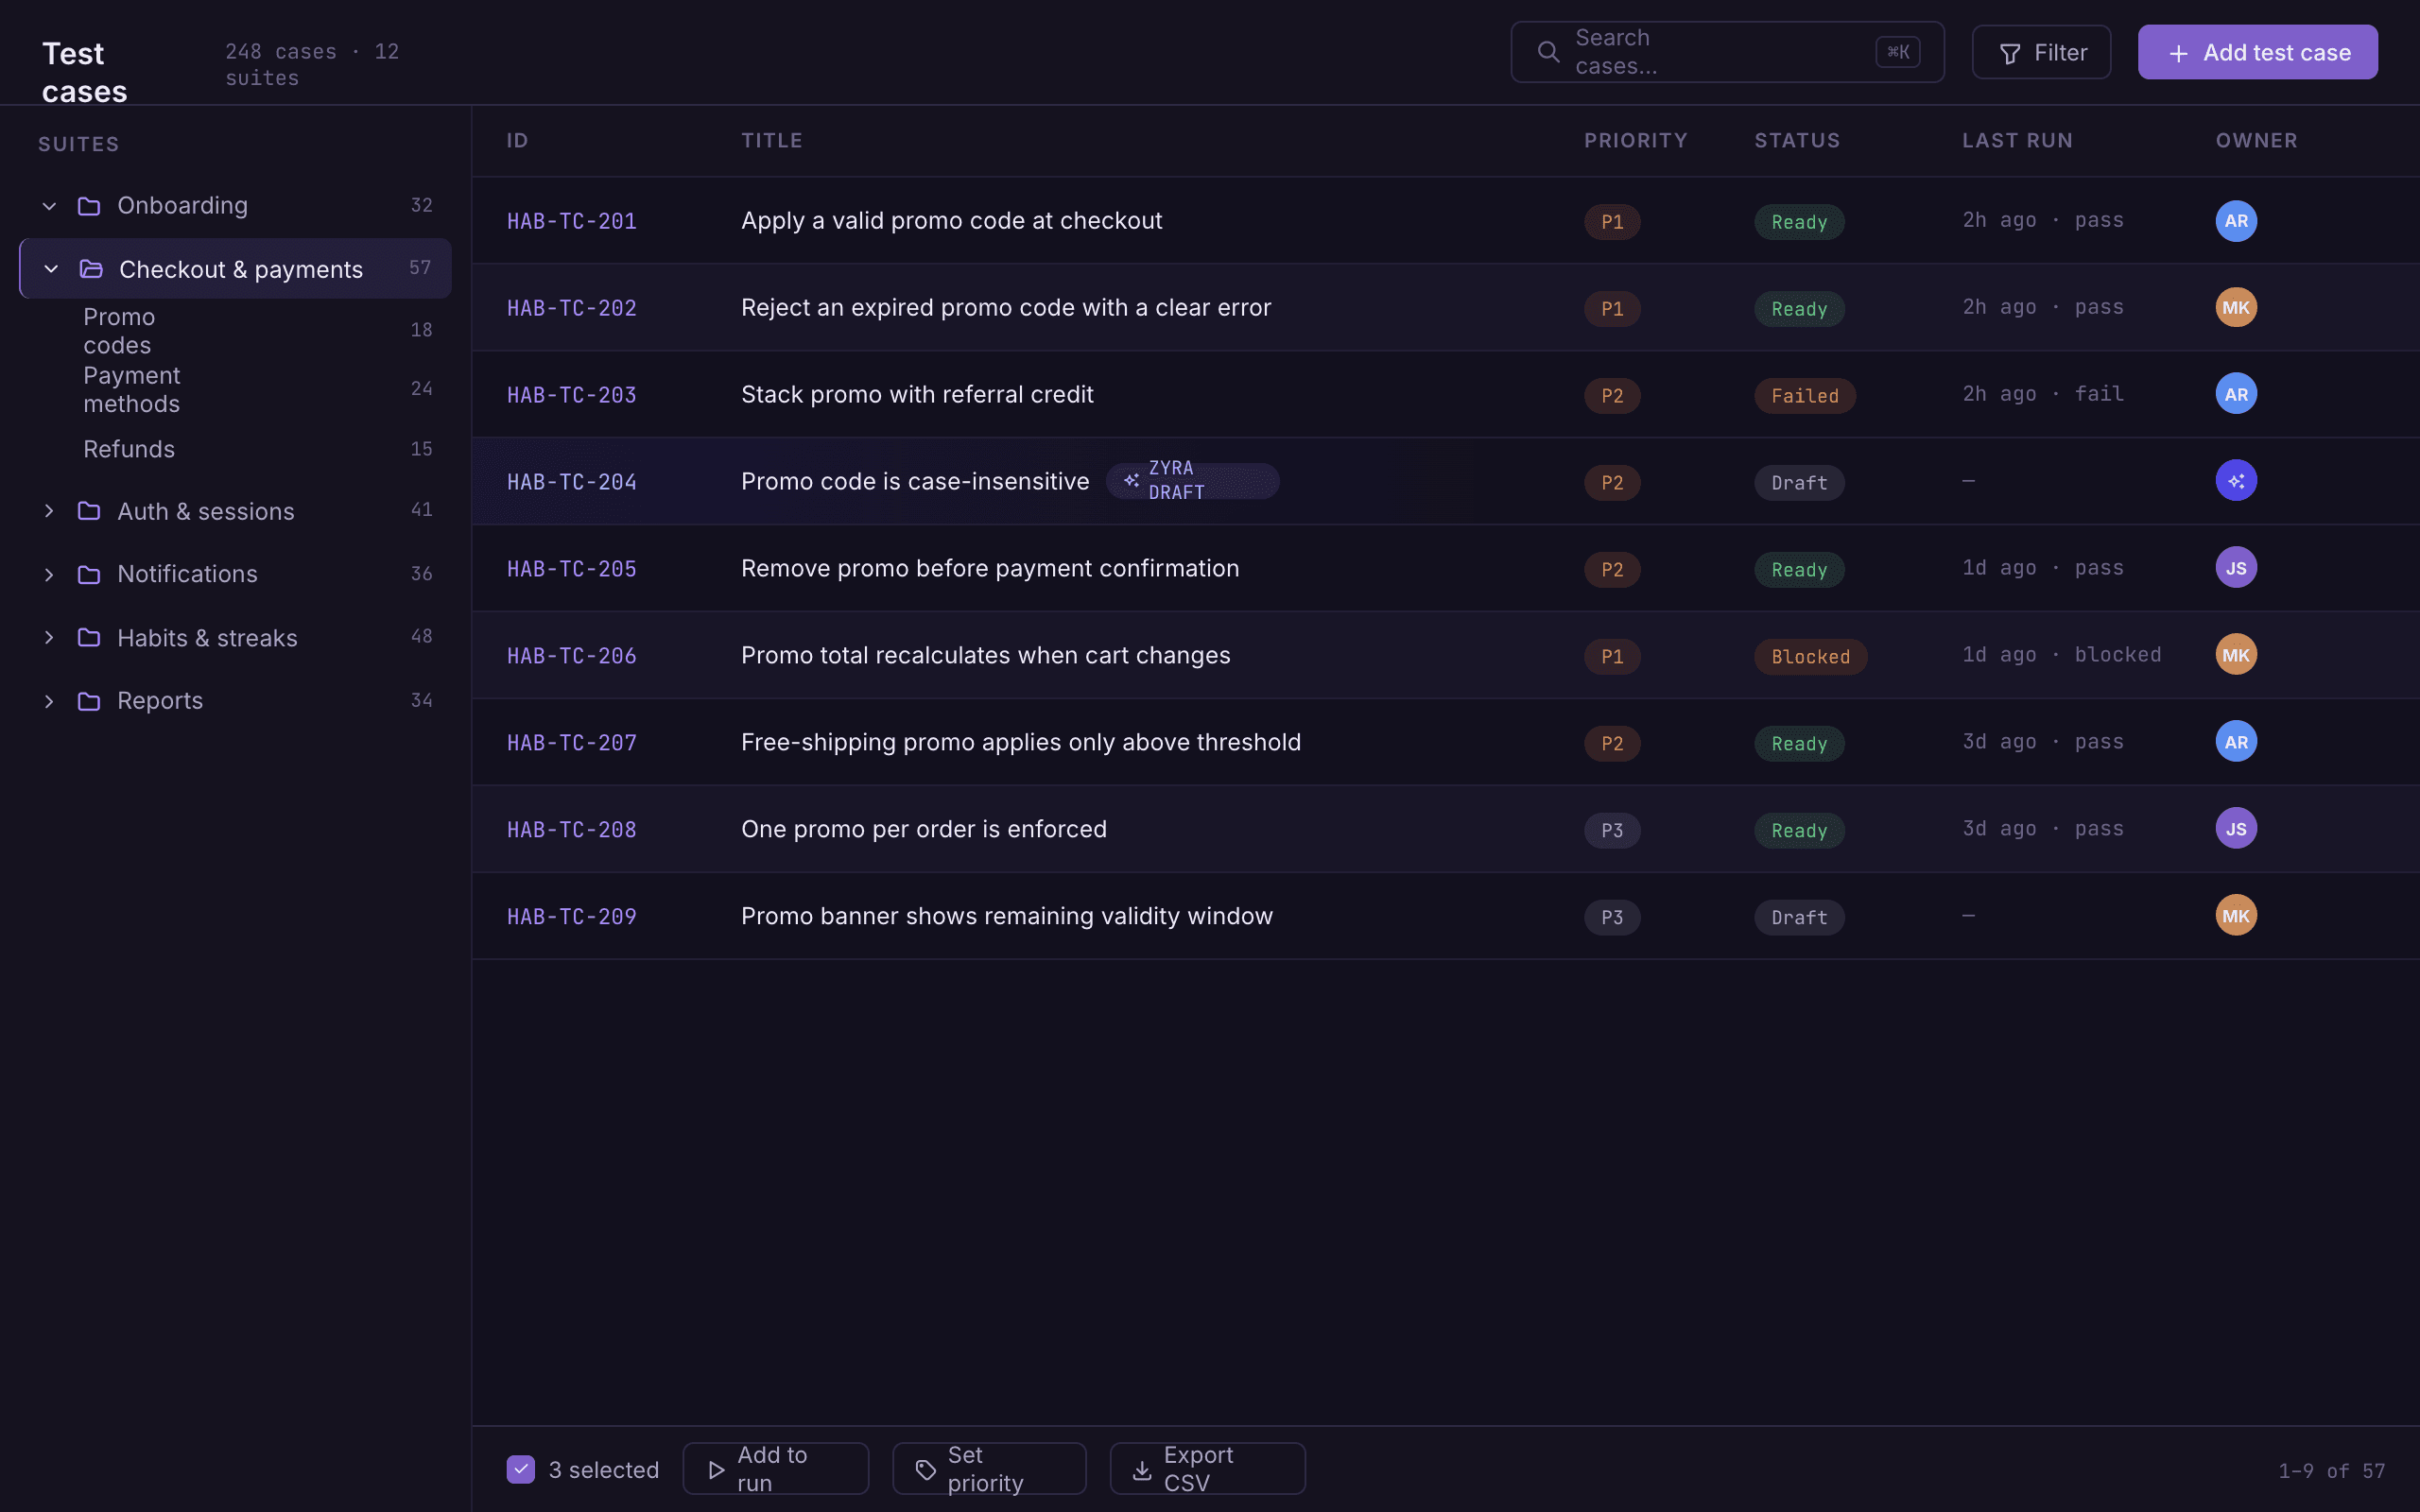Expand the Habits & streaks suite
Image resolution: width=2420 pixels, height=1512 pixels.
pos(49,638)
